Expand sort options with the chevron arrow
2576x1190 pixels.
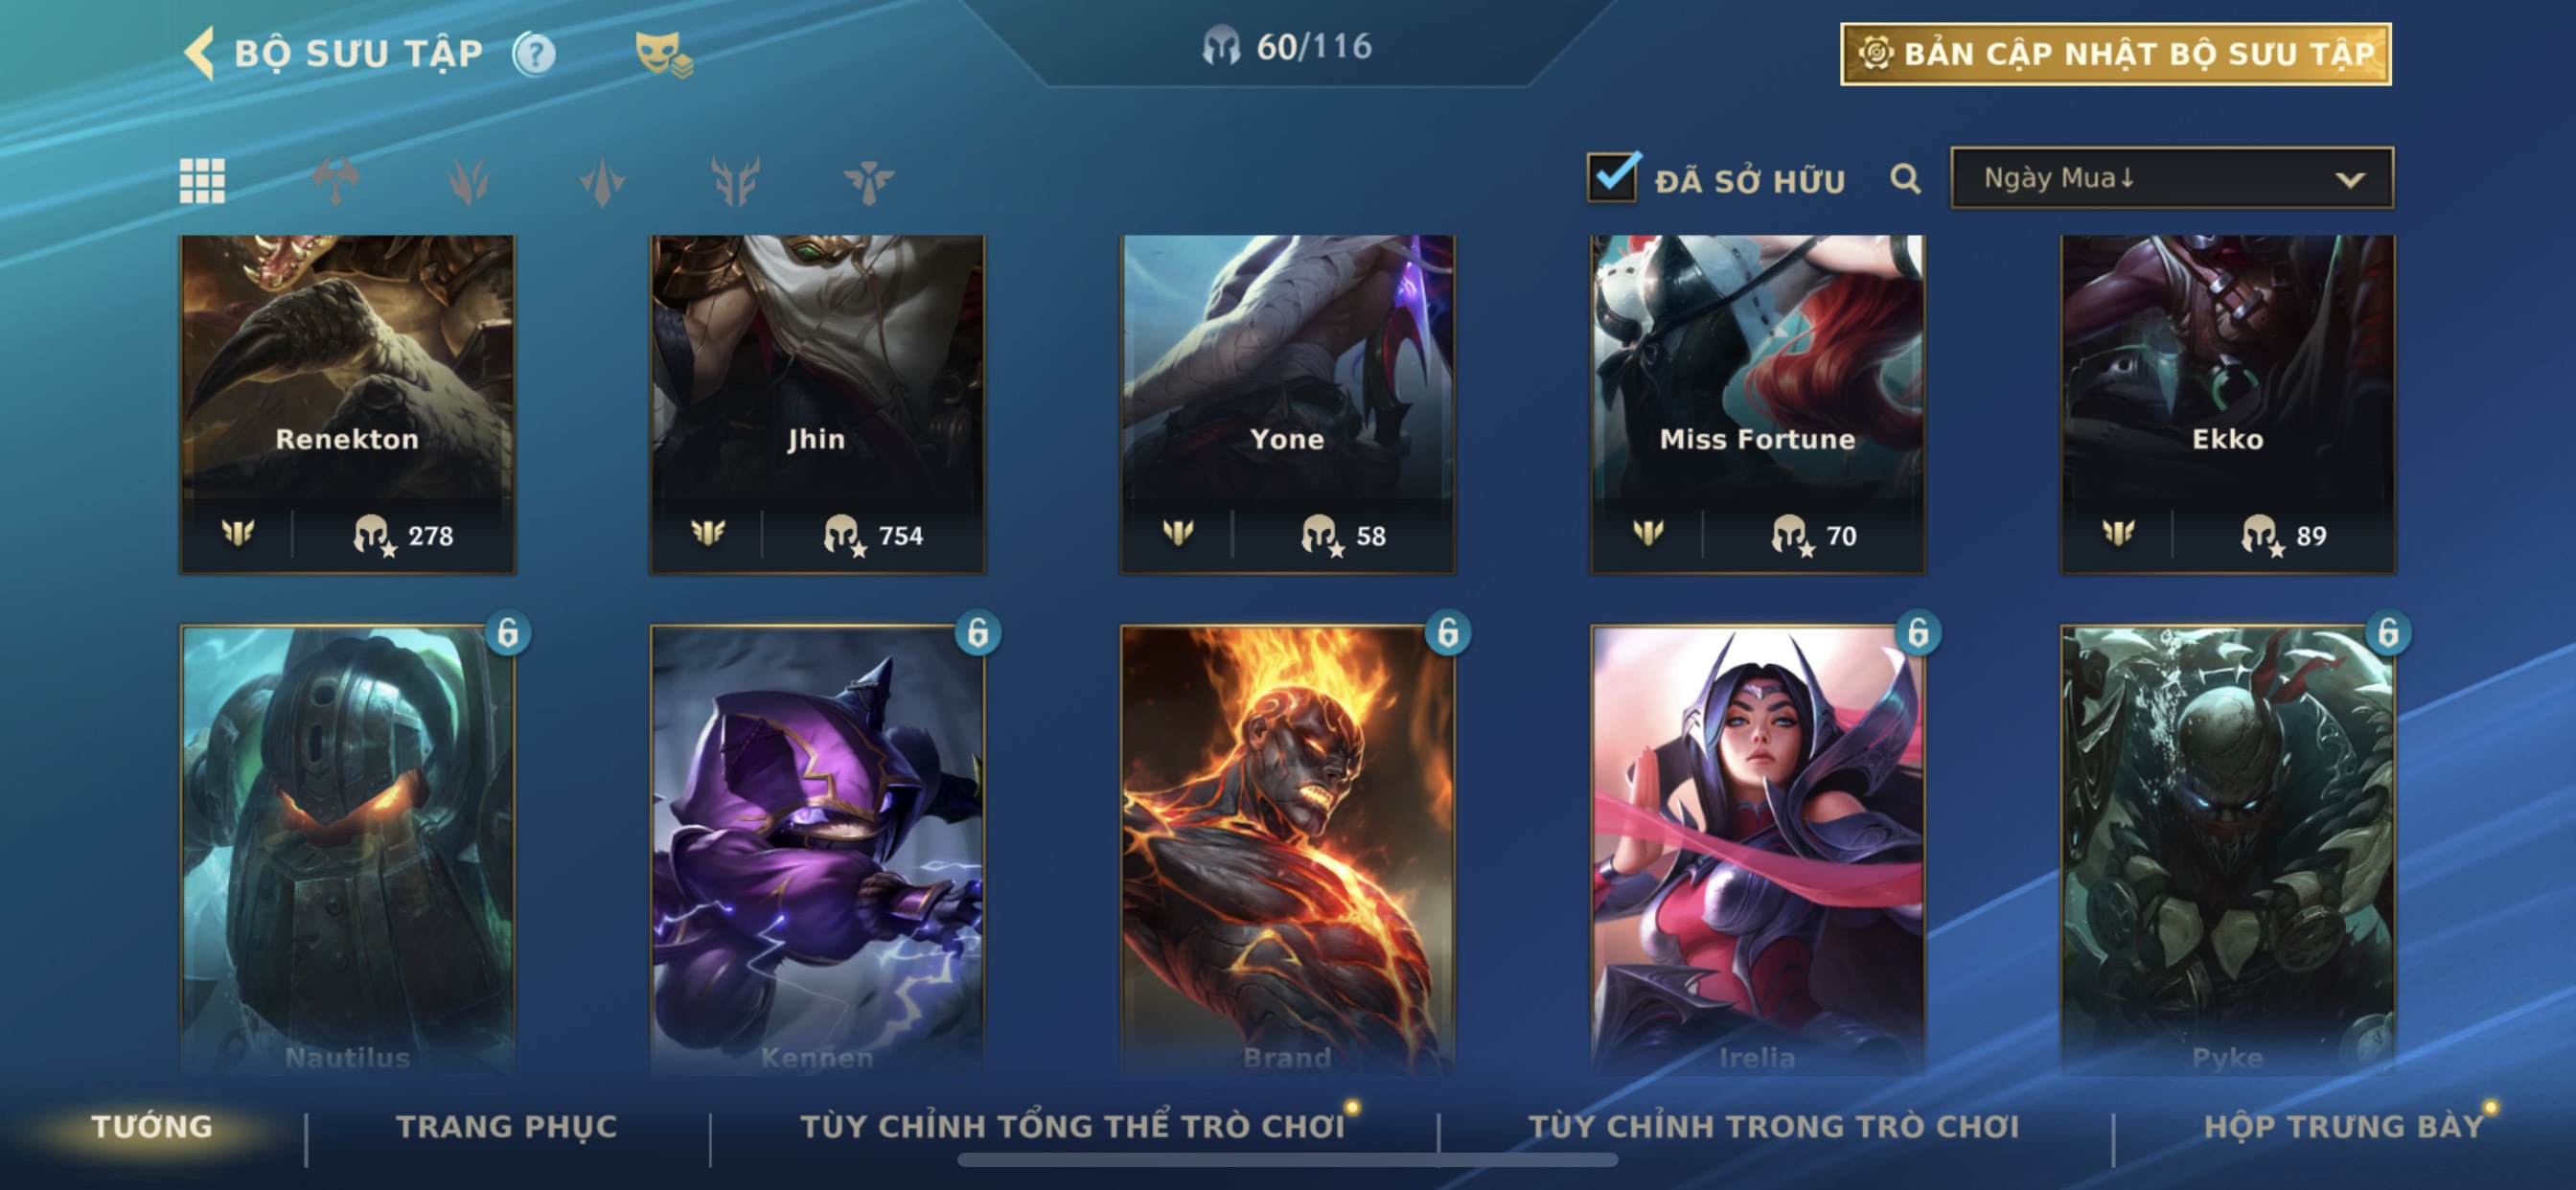[x=2350, y=180]
